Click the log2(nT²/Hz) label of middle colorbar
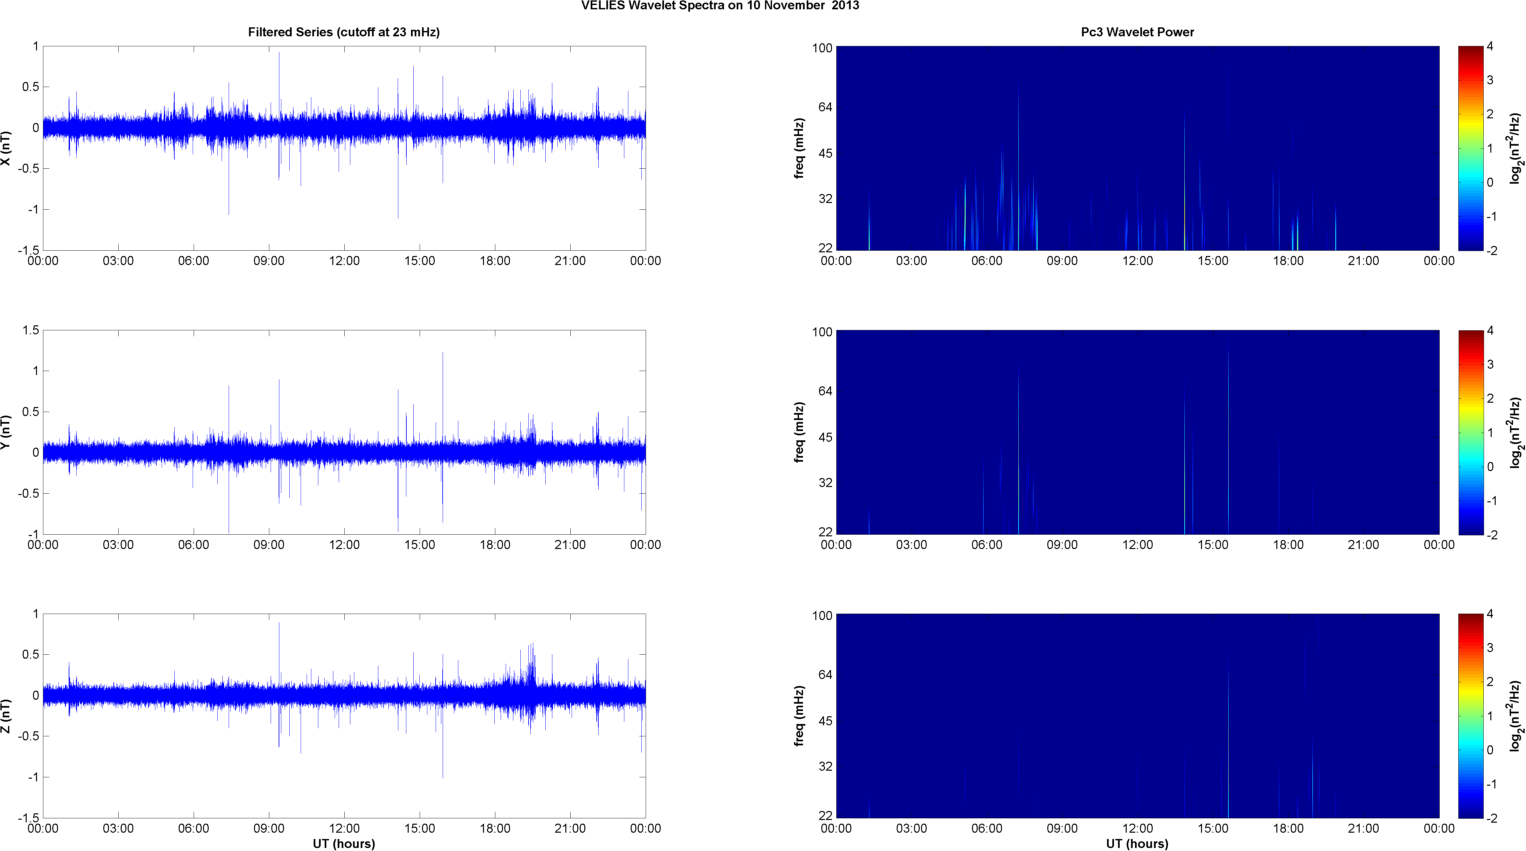 click(x=1517, y=432)
